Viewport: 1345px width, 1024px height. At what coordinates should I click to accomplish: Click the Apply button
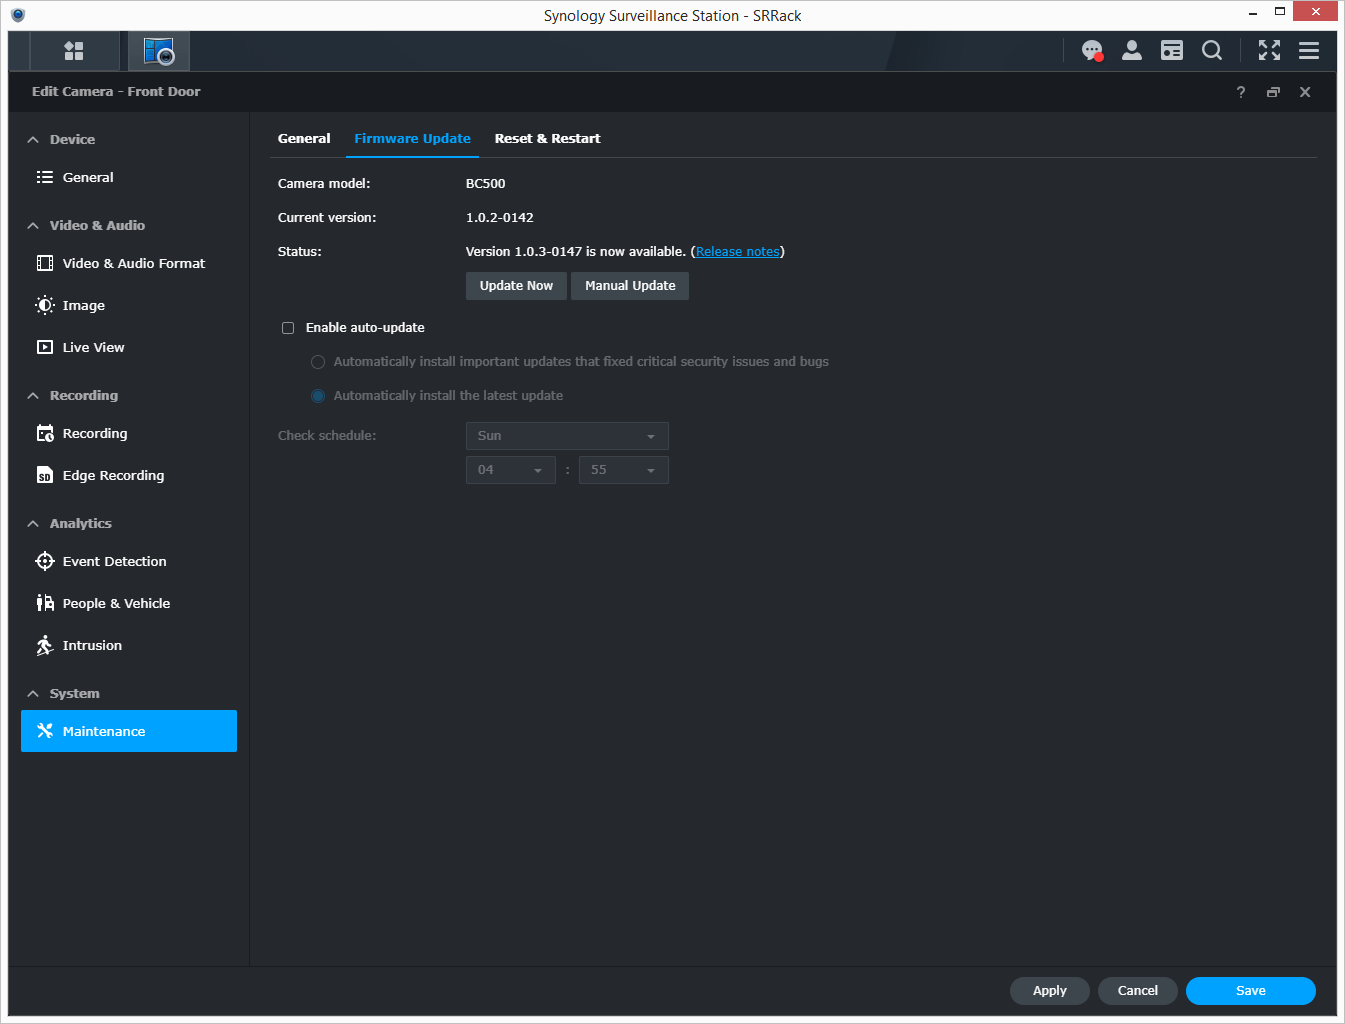tap(1050, 991)
